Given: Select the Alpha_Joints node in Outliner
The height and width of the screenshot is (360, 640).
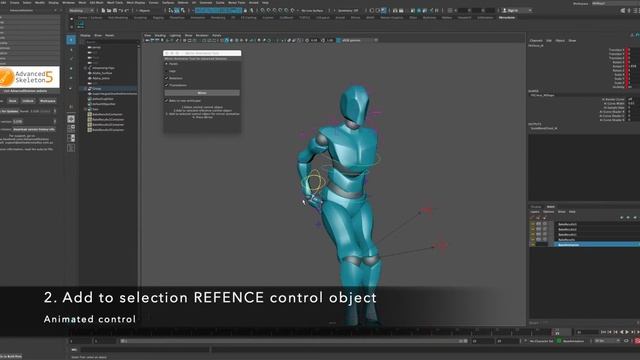Looking at the screenshot, I should (101, 78).
